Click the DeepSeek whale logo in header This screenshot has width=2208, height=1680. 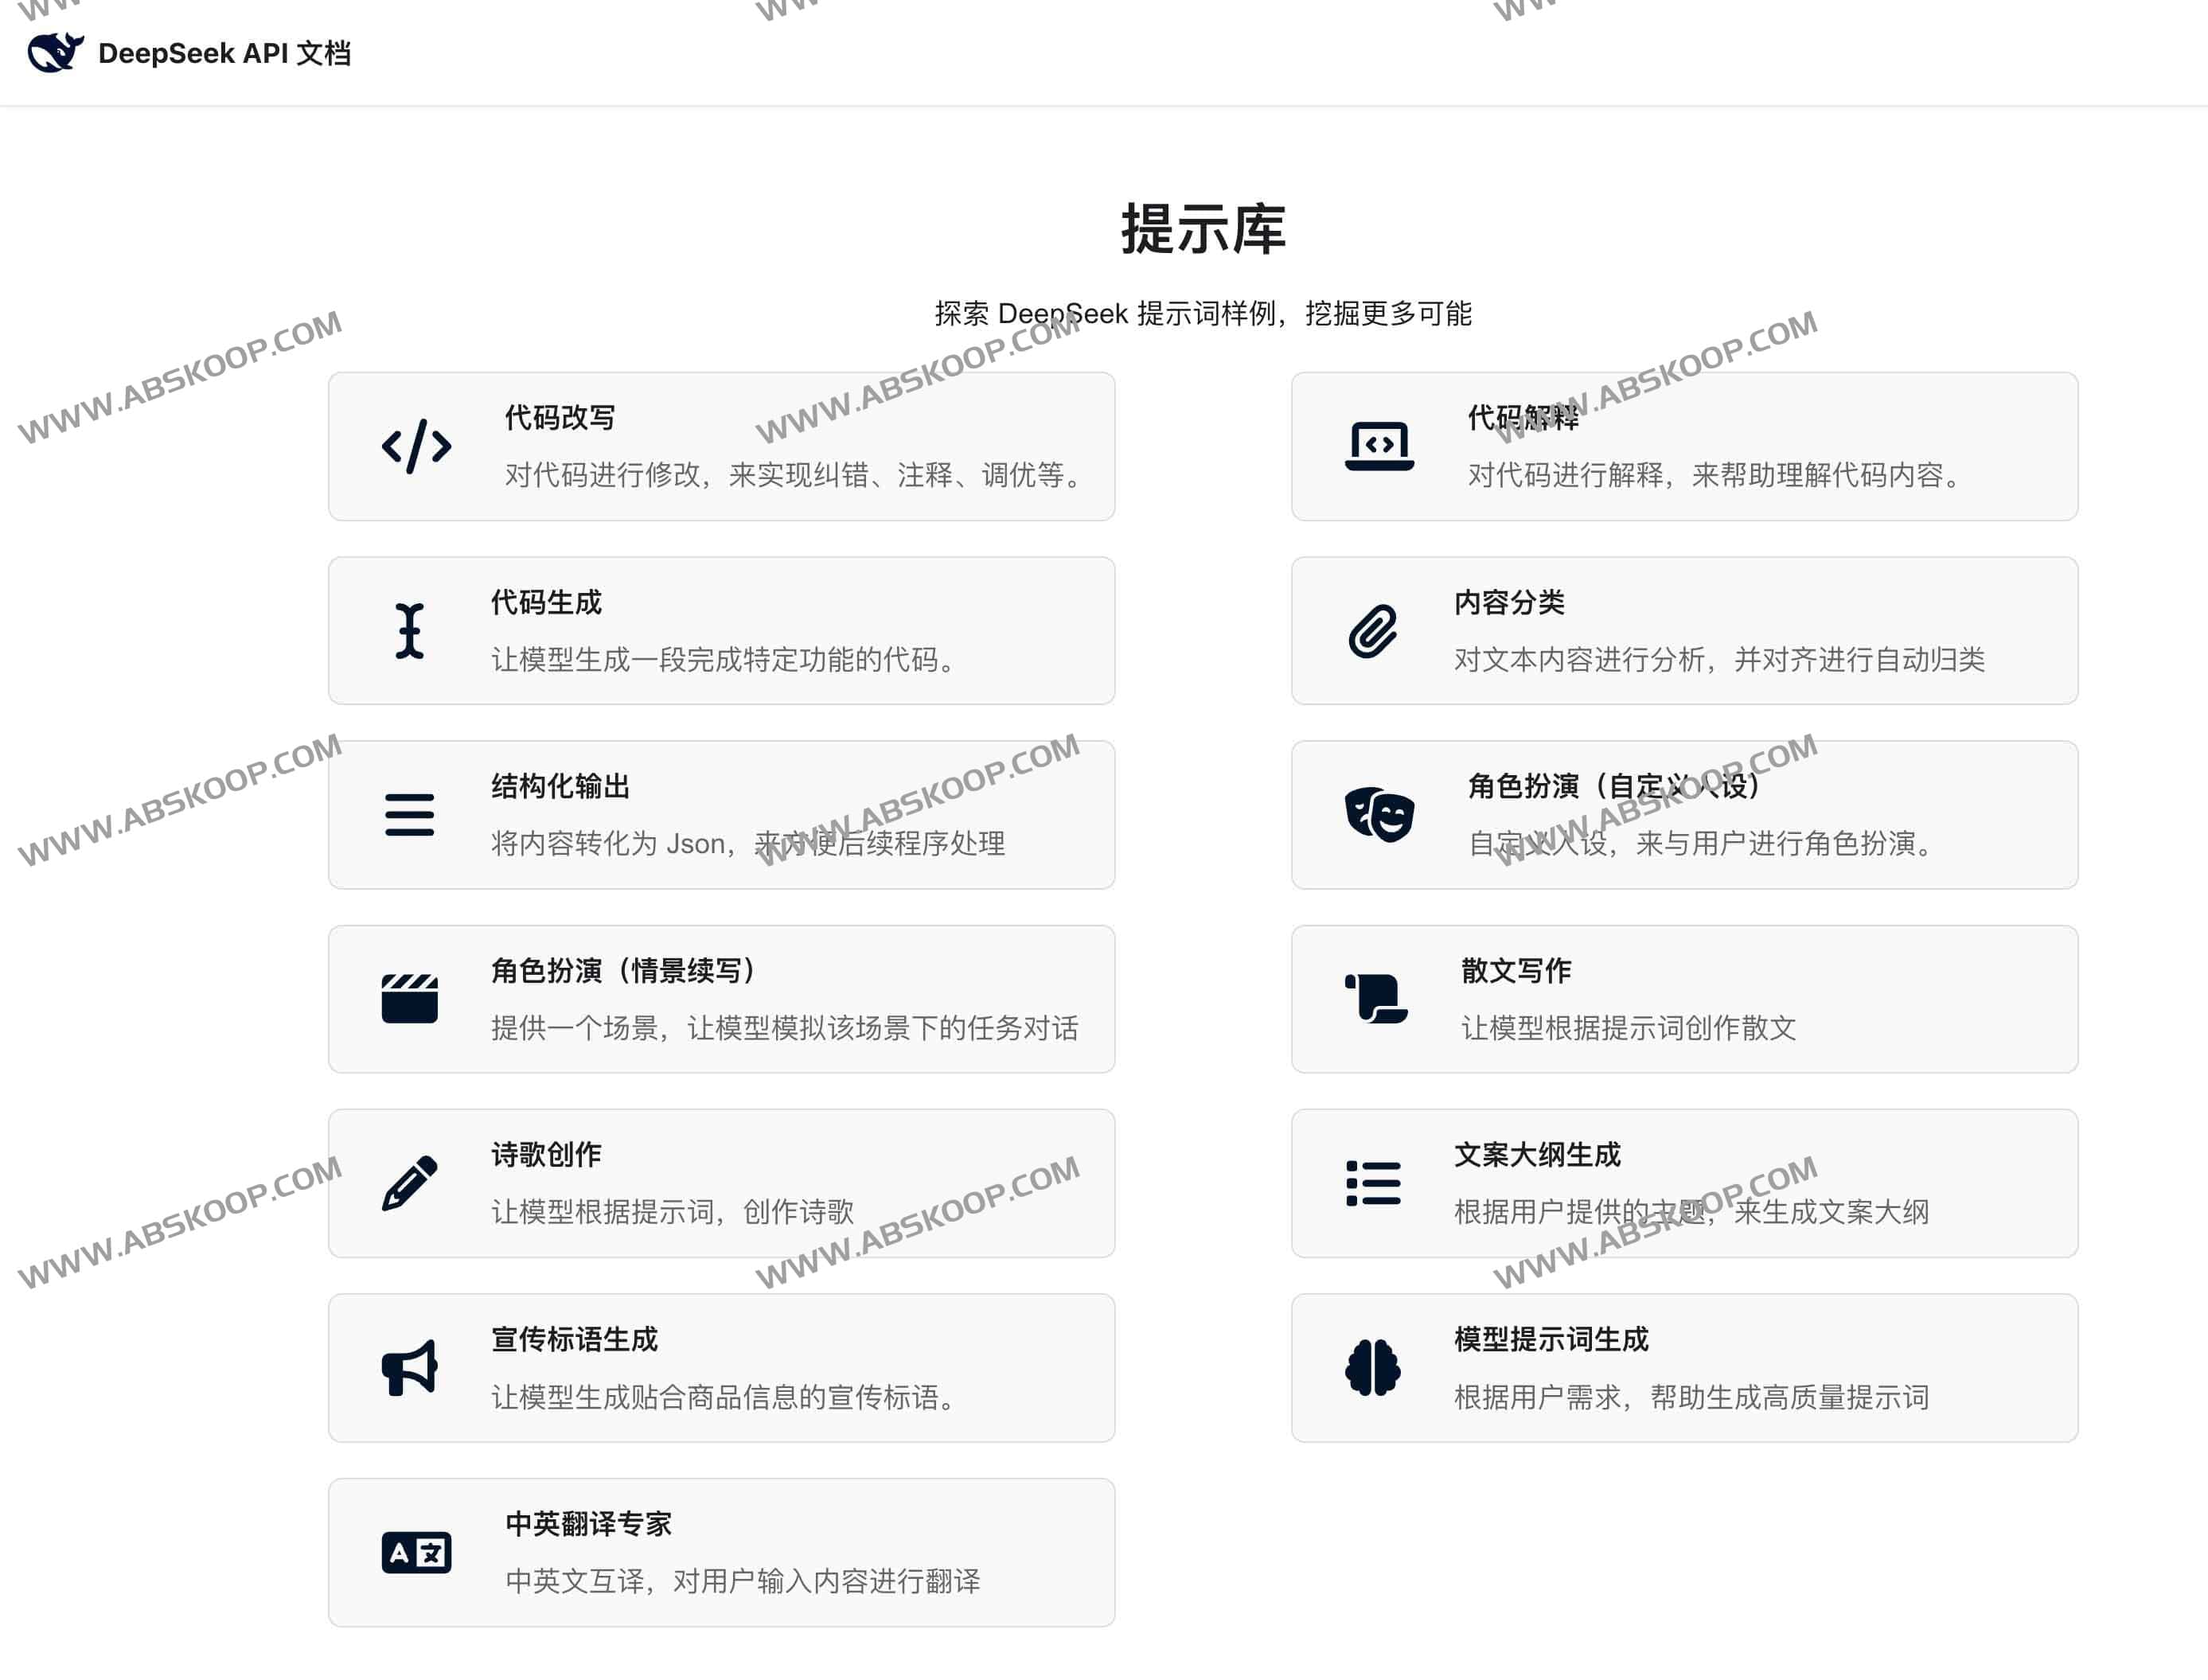[x=55, y=52]
